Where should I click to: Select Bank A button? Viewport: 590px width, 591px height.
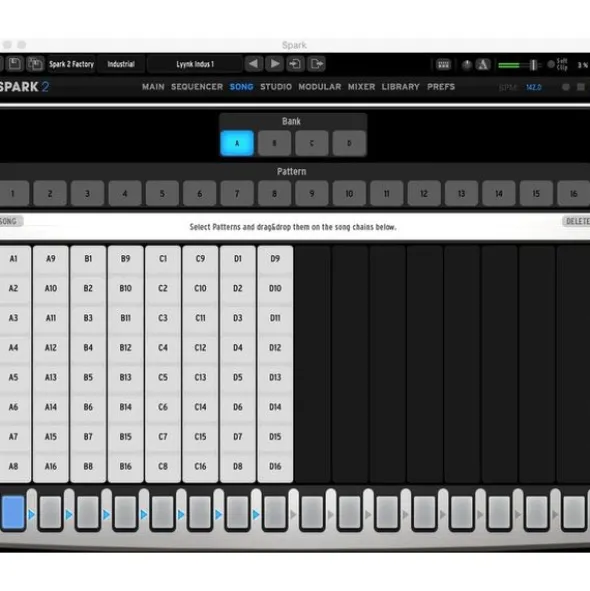[x=237, y=143]
